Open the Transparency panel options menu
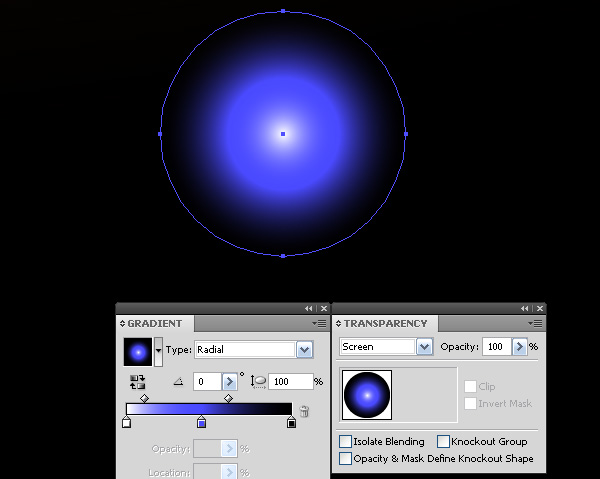This screenshot has height=479, width=600. 535,324
